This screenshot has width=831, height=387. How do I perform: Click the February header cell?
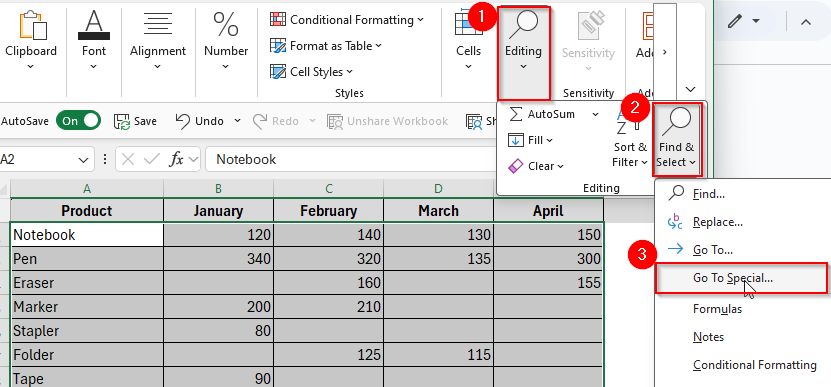[329, 211]
